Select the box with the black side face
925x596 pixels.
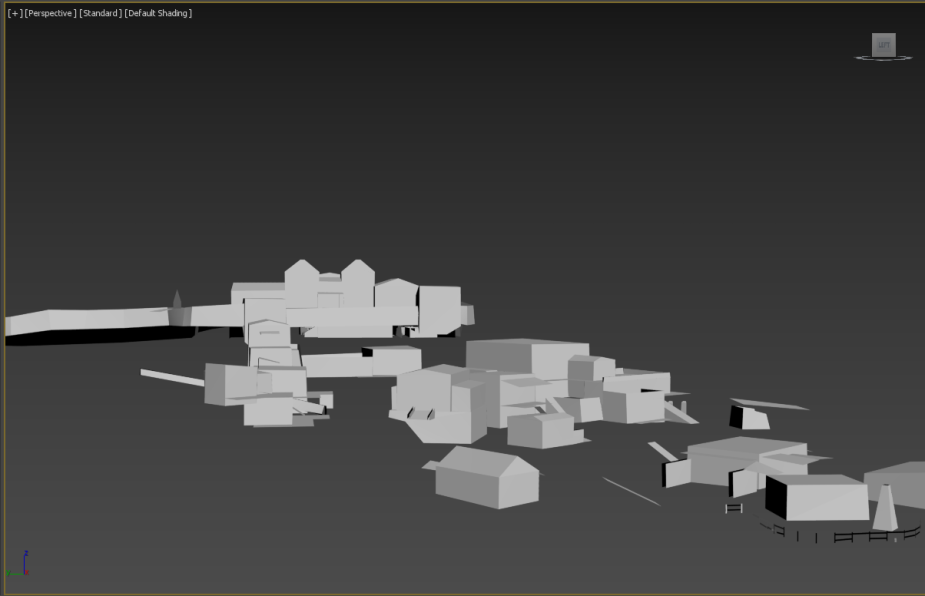[816, 497]
